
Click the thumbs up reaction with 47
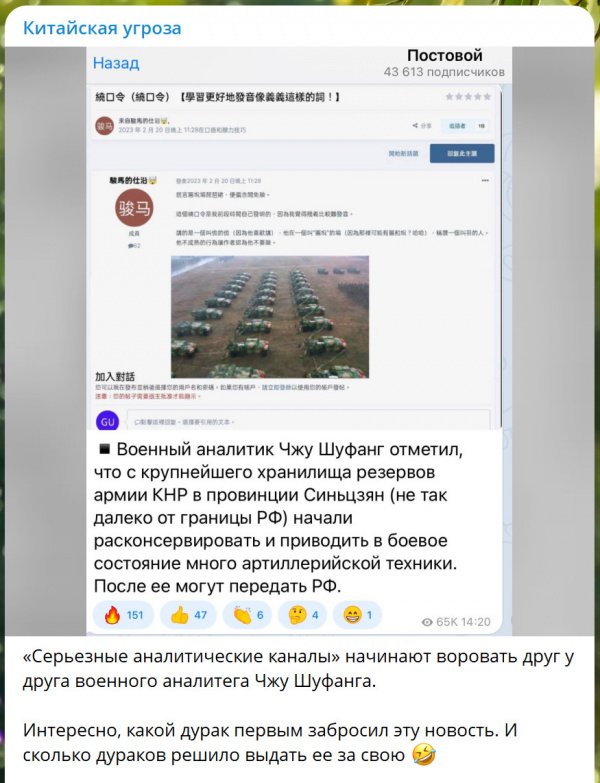188,615
